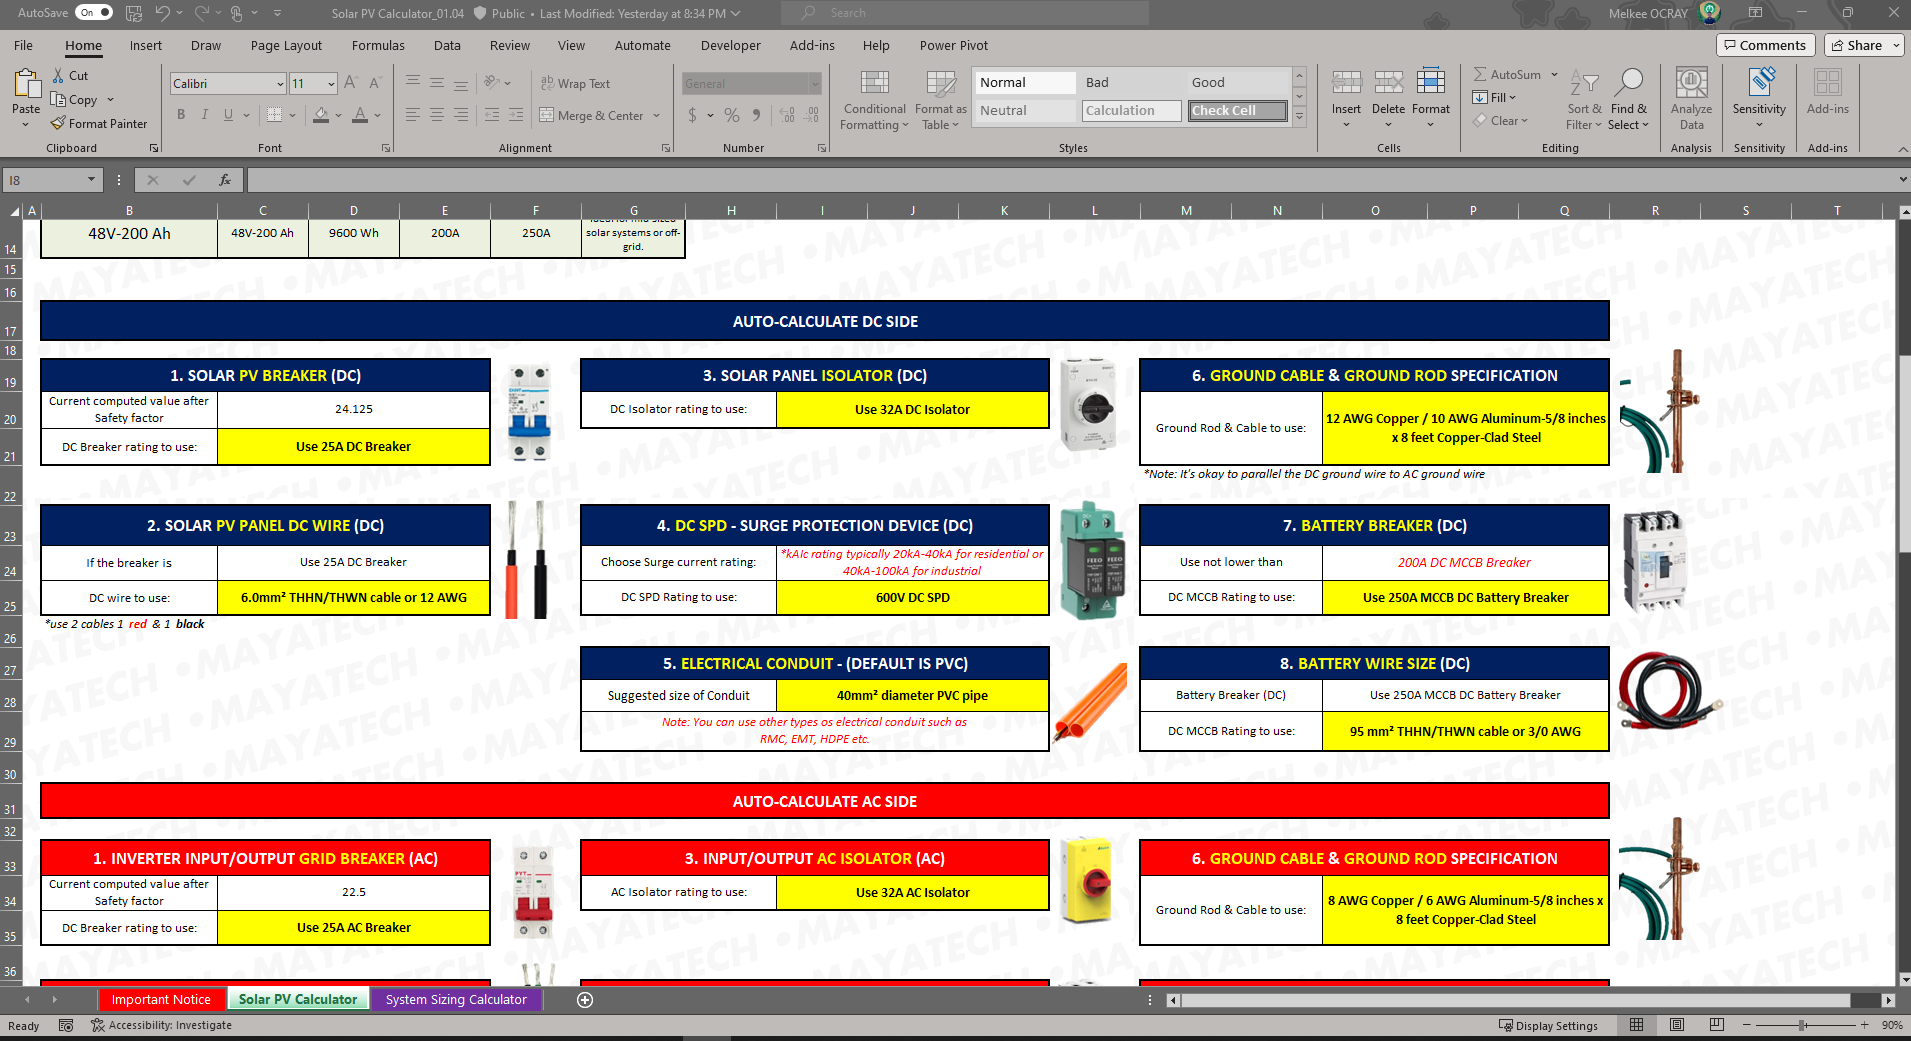Click the Comments button
The width and height of the screenshot is (1911, 1041).
pyautogui.click(x=1765, y=44)
